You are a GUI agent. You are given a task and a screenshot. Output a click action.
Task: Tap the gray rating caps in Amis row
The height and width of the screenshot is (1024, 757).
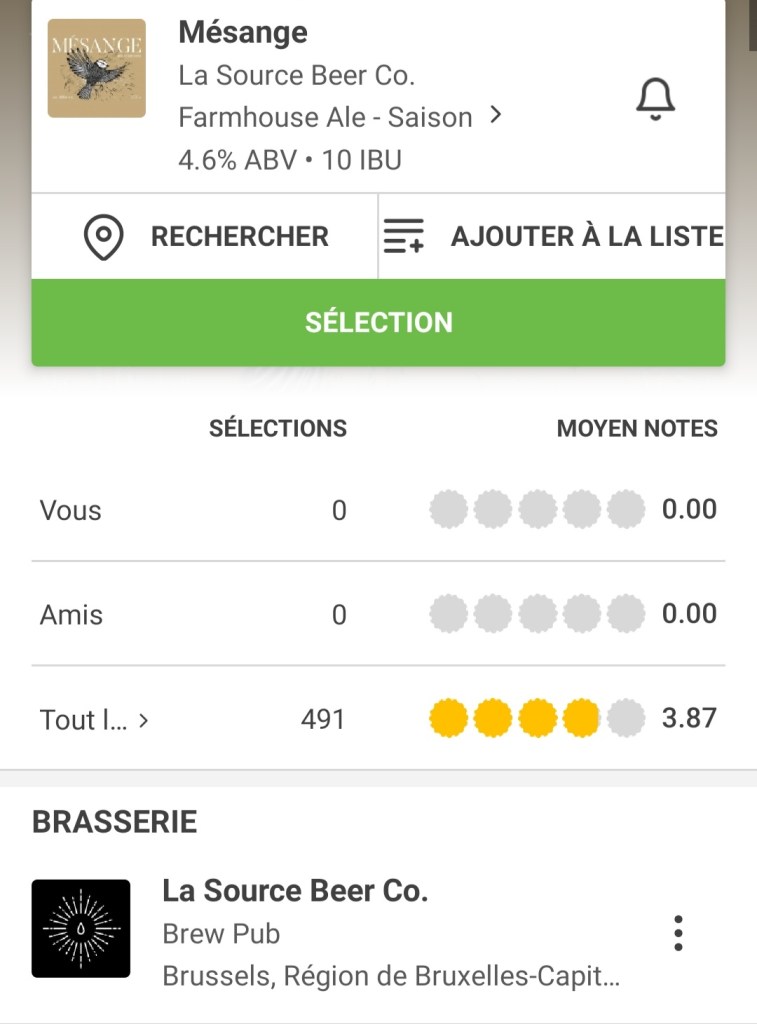click(x=537, y=614)
